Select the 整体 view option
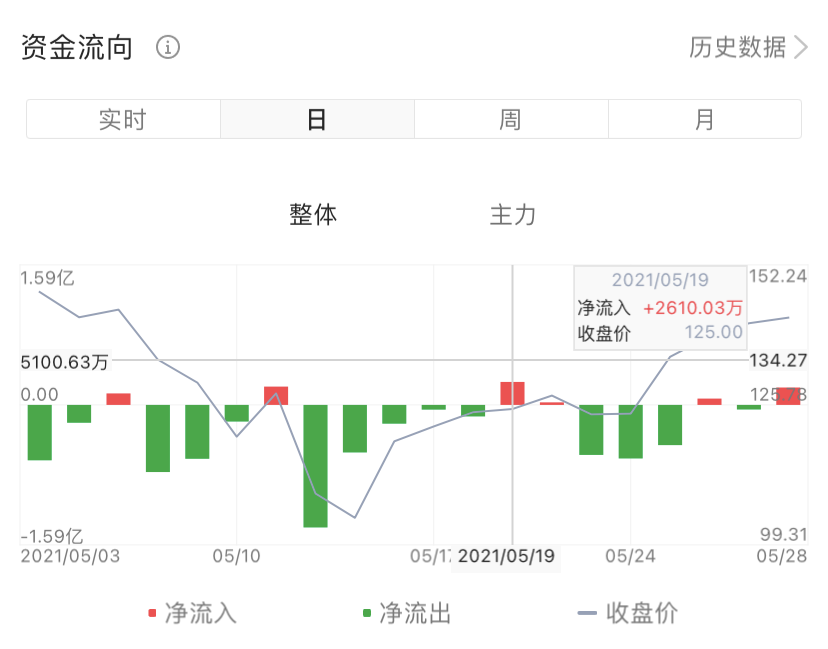 [313, 214]
